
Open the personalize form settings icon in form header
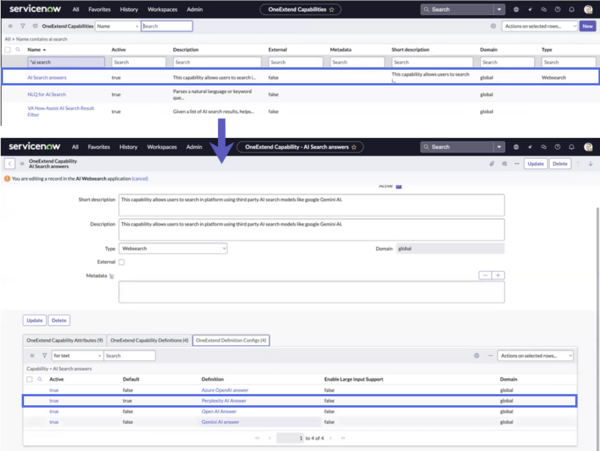tap(504, 164)
